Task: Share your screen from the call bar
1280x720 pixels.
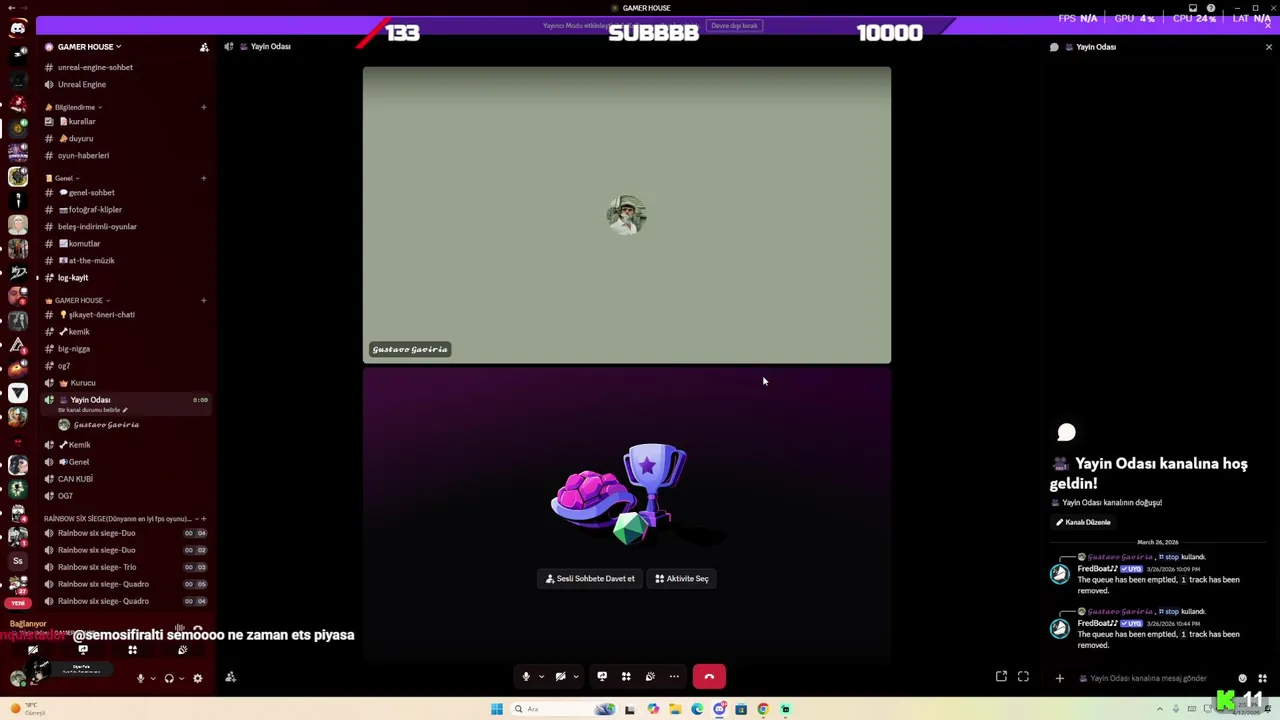Action: (602, 677)
